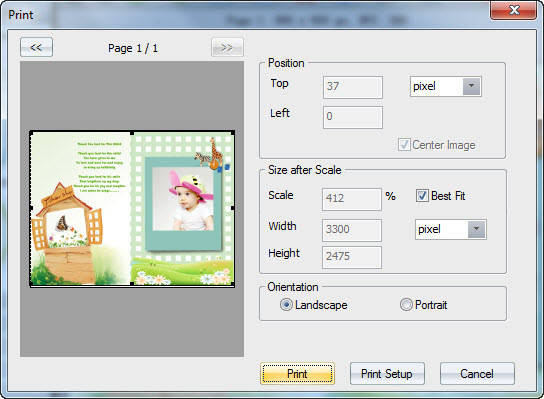Click the Height input field

(352, 257)
